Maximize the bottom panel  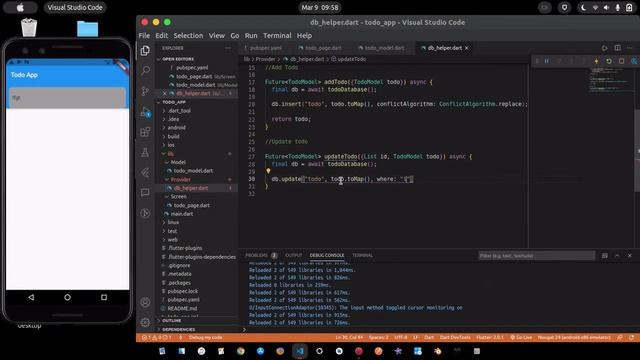click(x=617, y=256)
